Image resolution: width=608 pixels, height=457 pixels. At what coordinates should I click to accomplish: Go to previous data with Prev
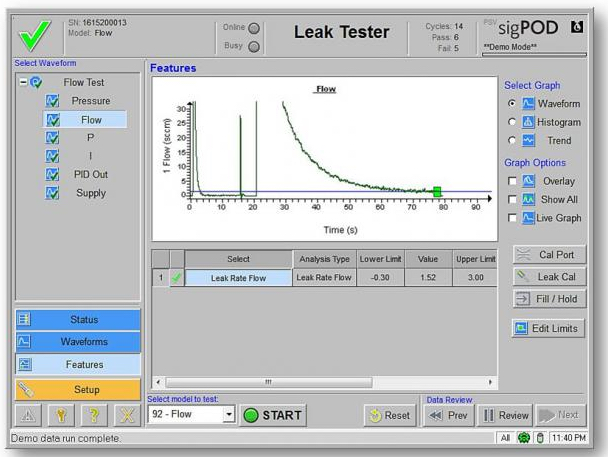tap(449, 416)
